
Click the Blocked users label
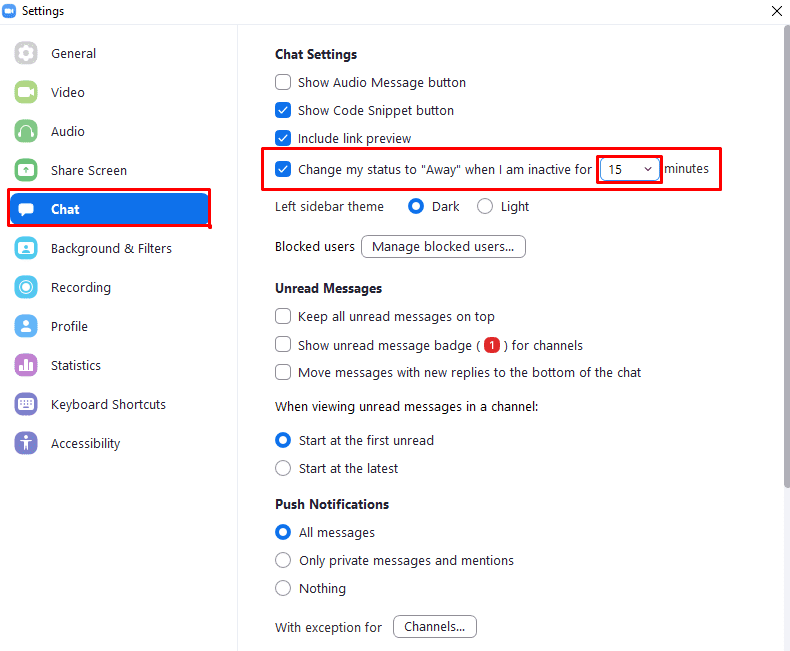315,246
